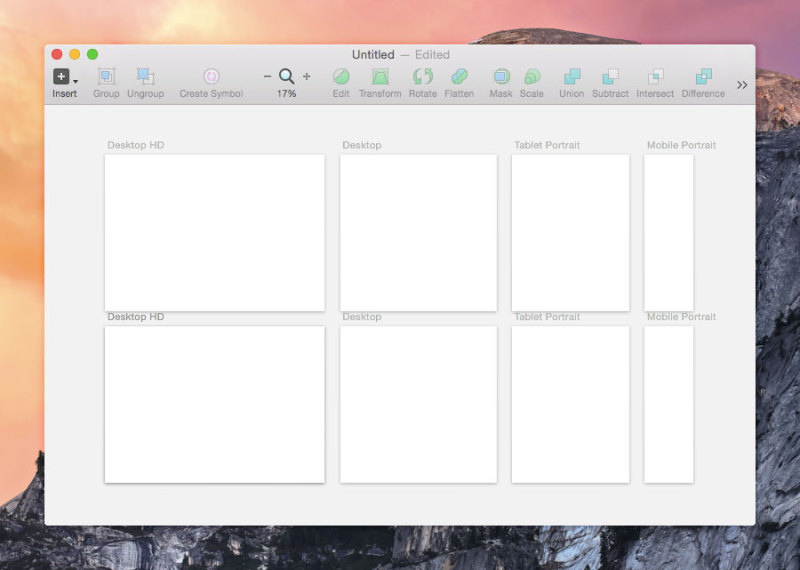Zoom out with the minus button

[267, 76]
